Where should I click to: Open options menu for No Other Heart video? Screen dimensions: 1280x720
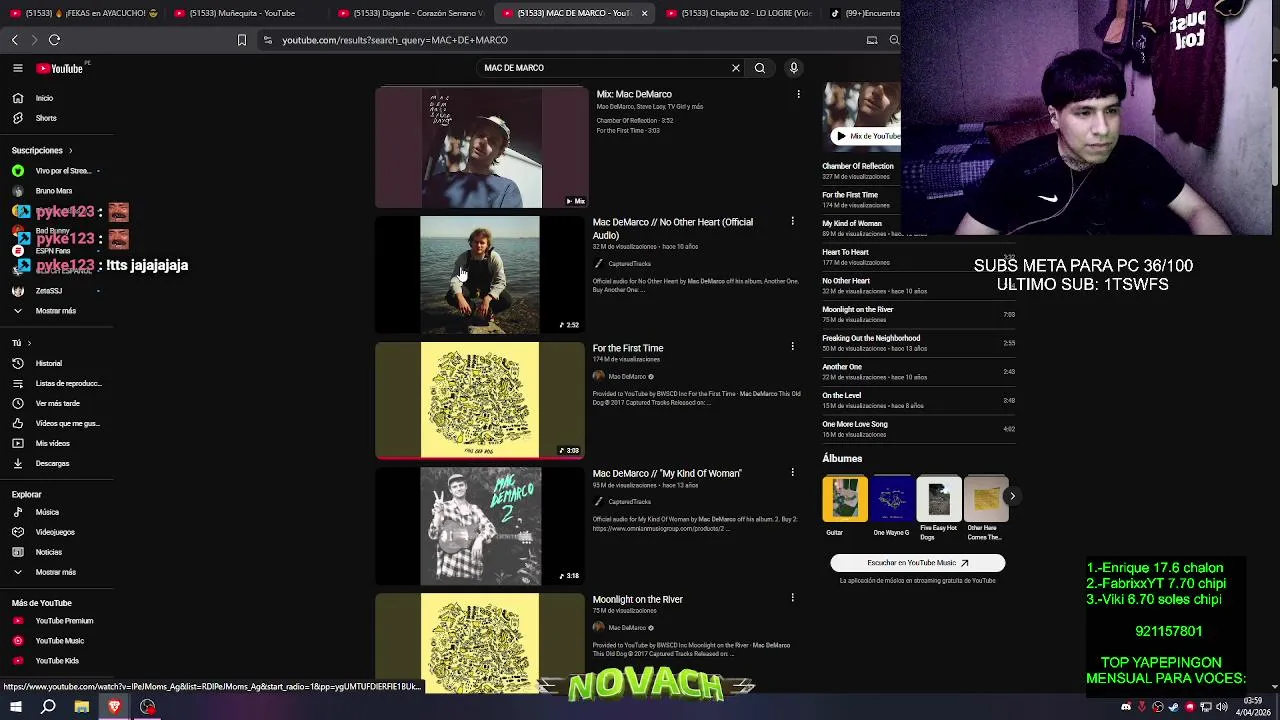[x=792, y=221]
